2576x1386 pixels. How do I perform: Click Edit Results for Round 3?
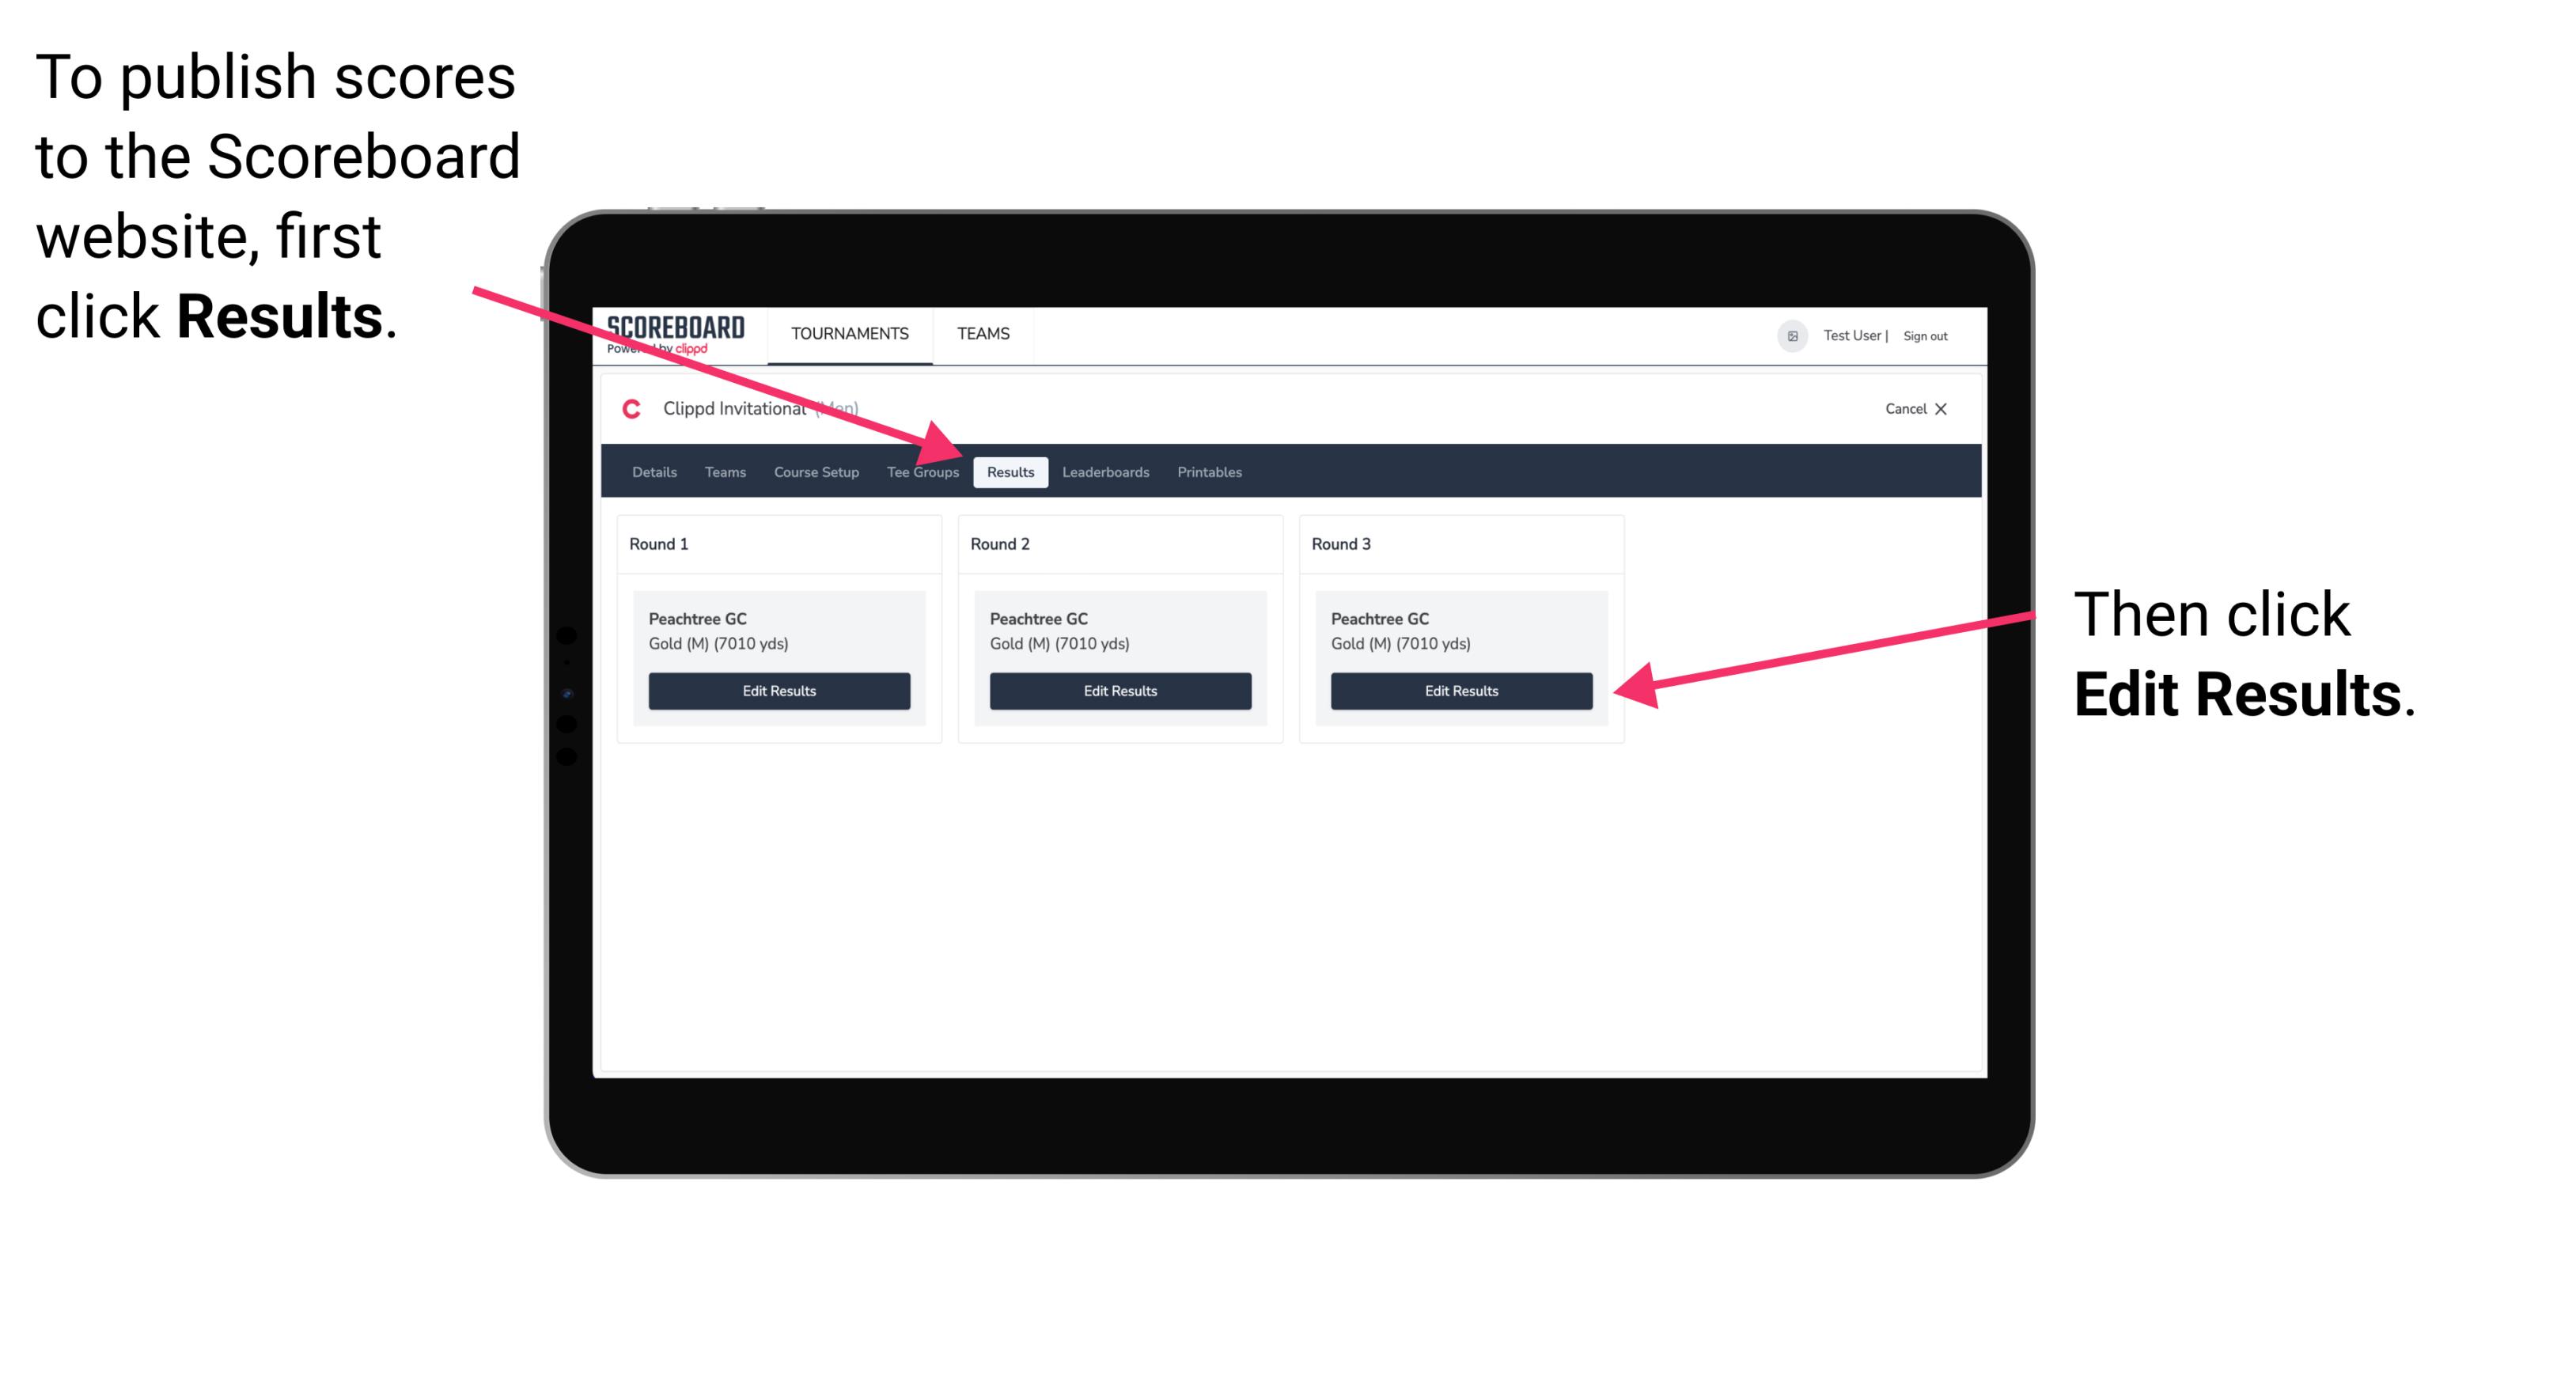(x=1460, y=691)
